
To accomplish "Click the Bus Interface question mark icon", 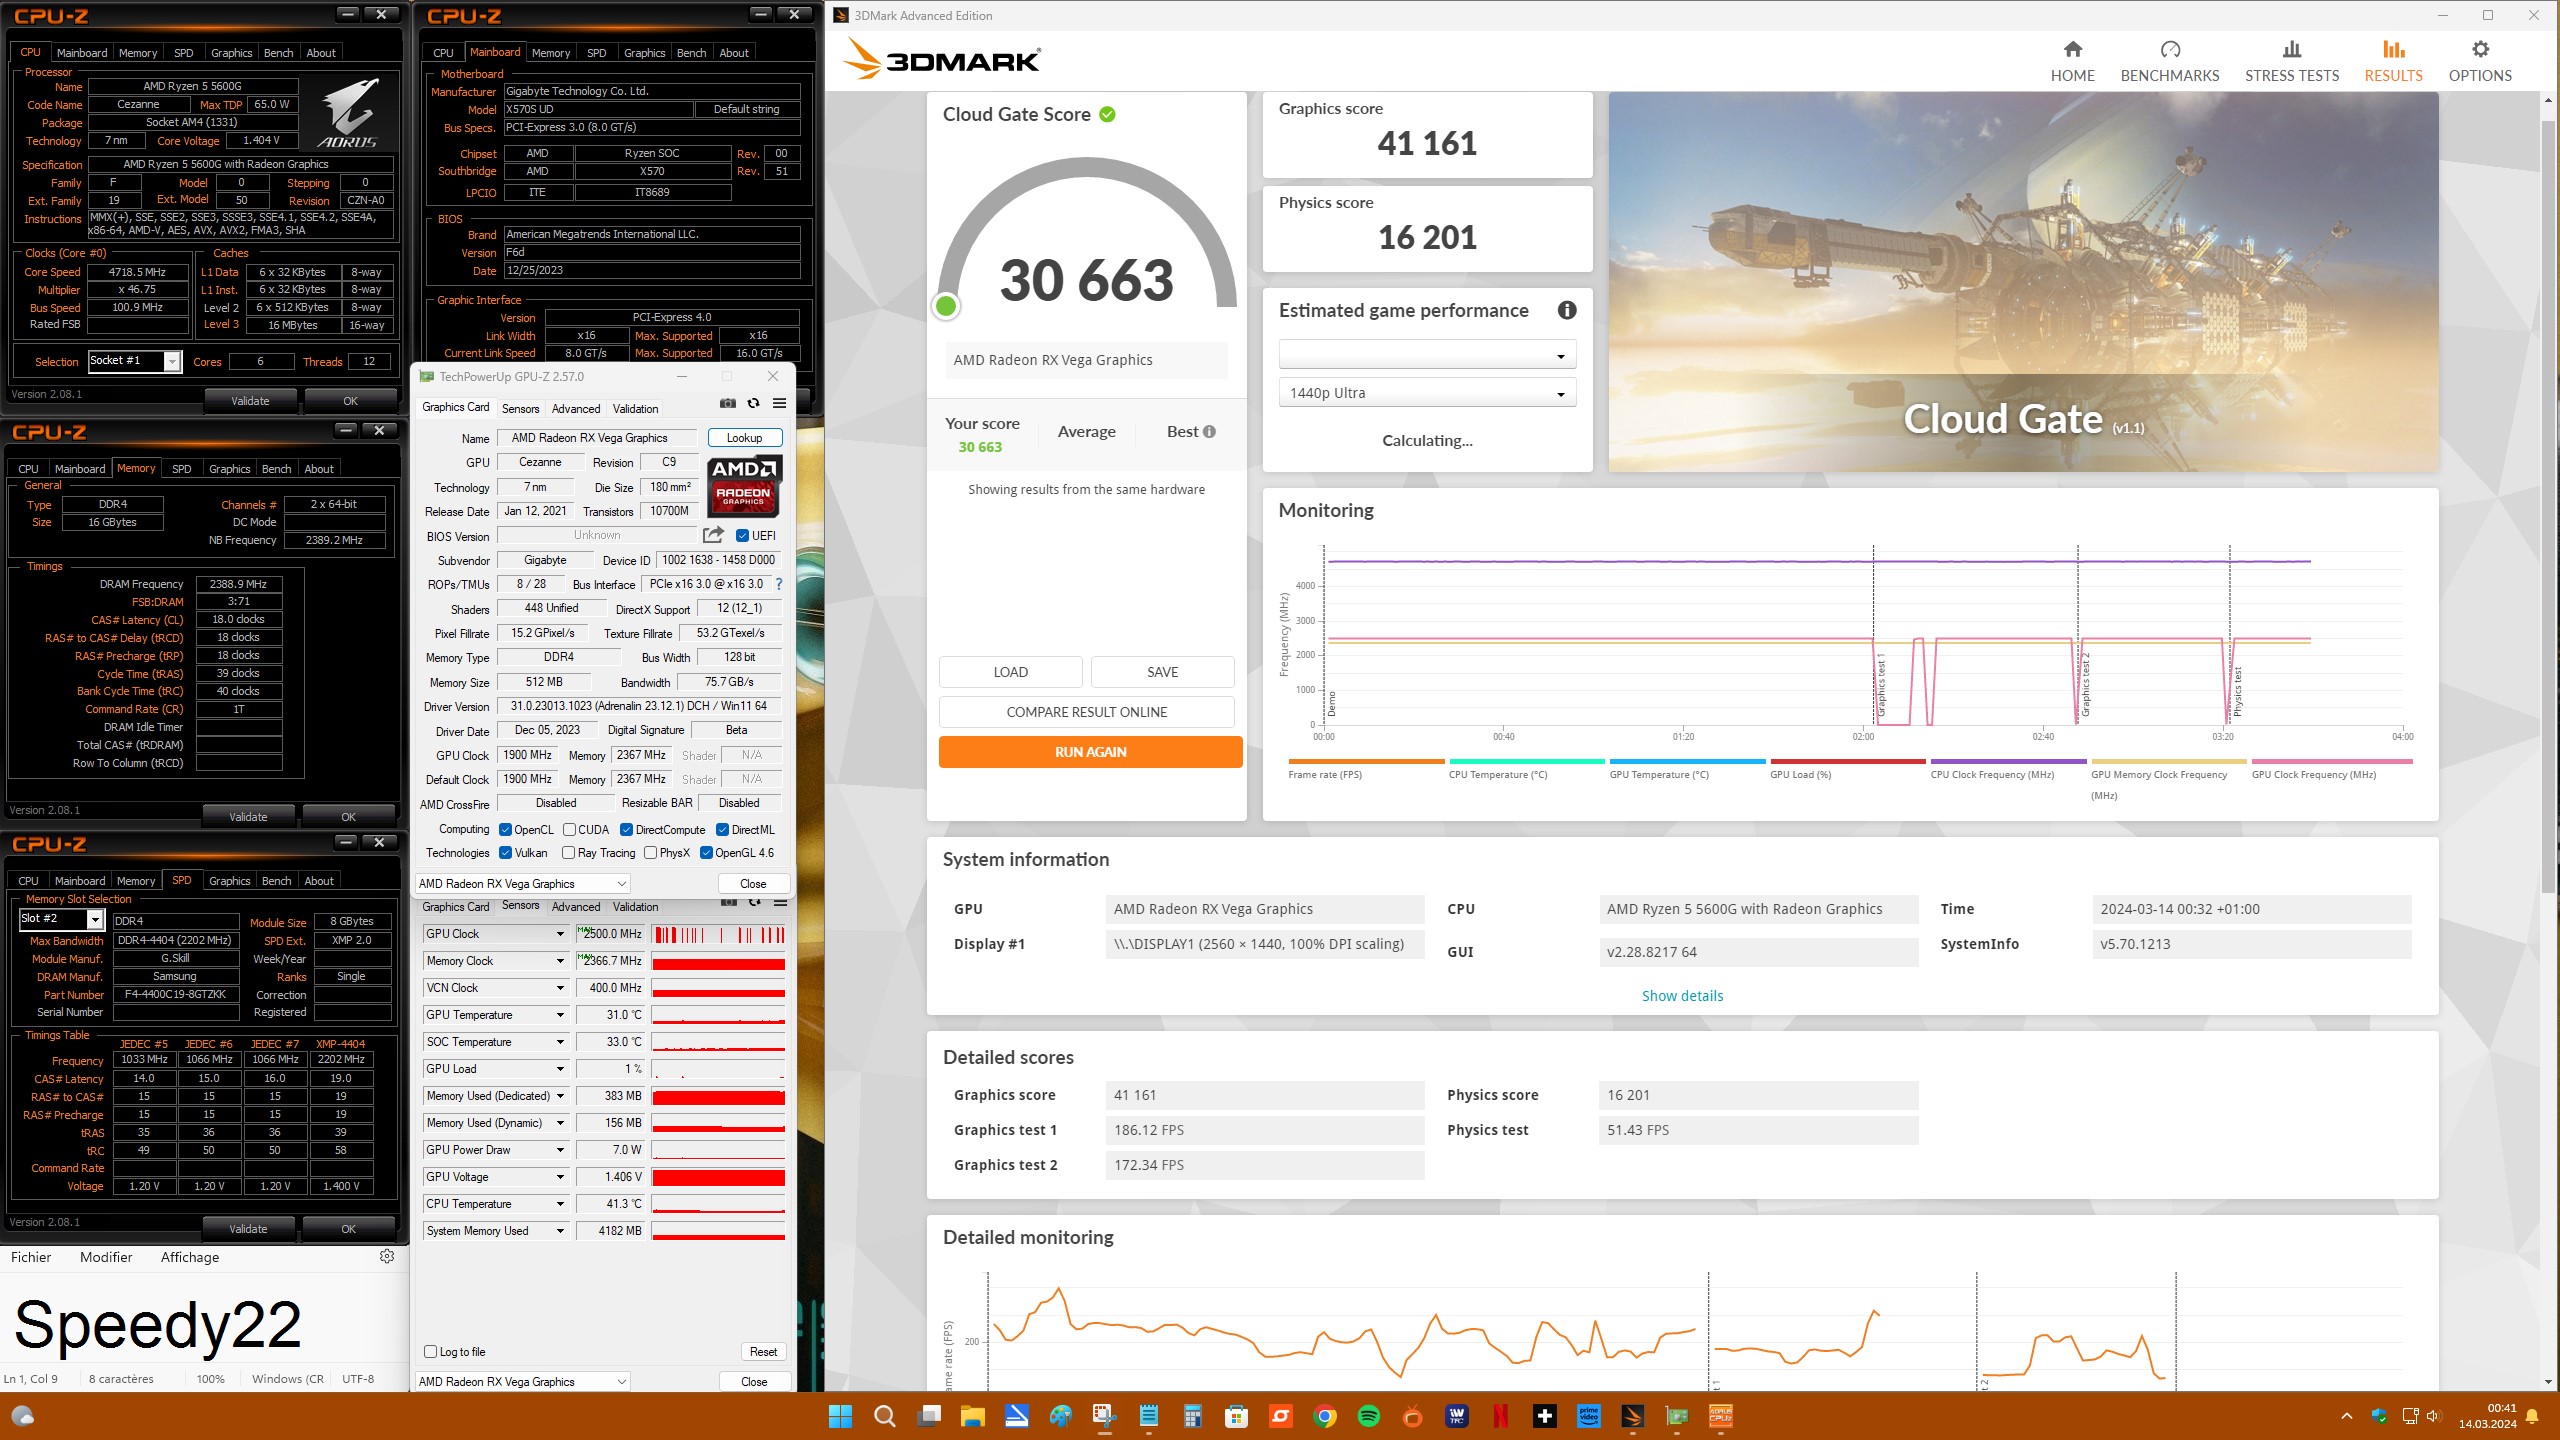I will click(779, 584).
